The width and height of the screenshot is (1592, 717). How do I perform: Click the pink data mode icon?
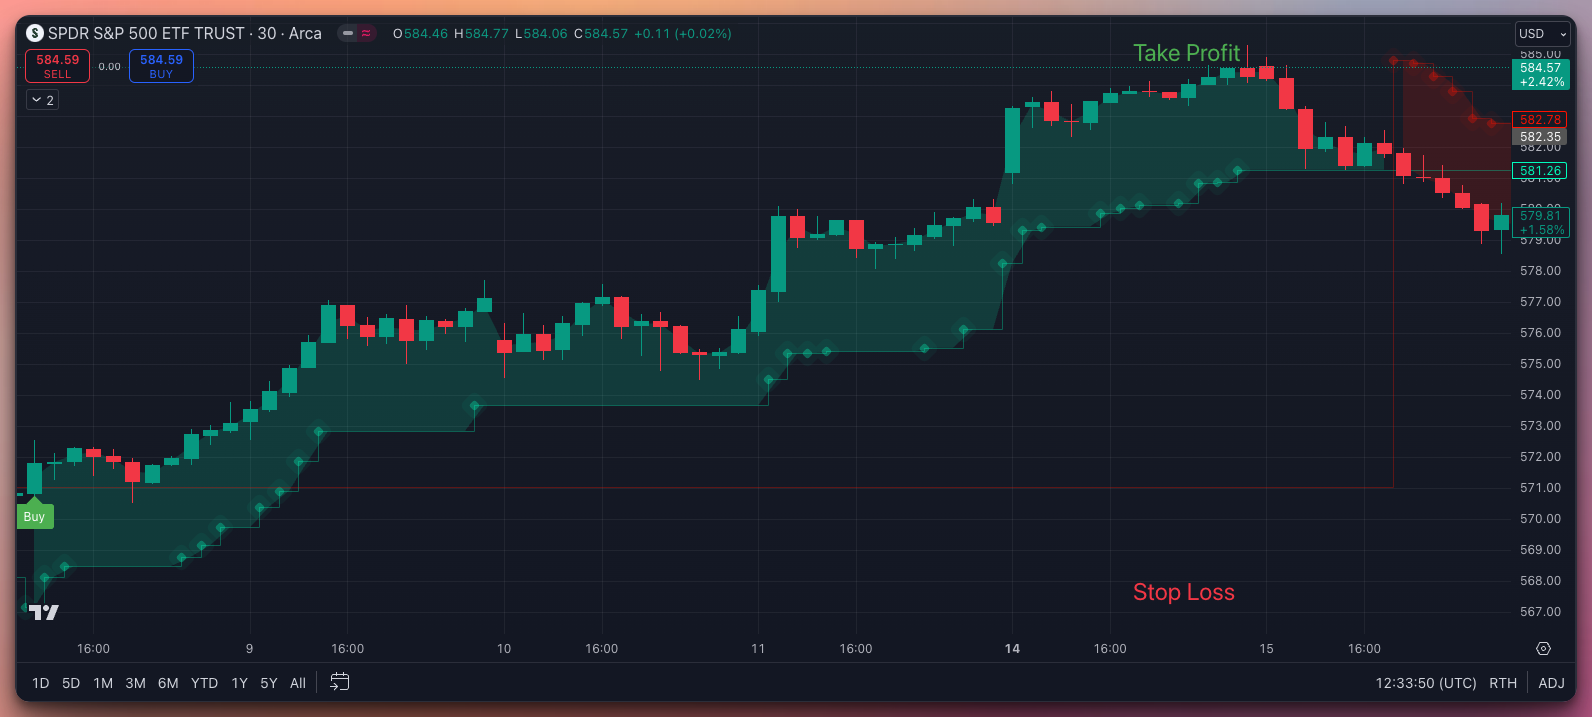(x=366, y=33)
